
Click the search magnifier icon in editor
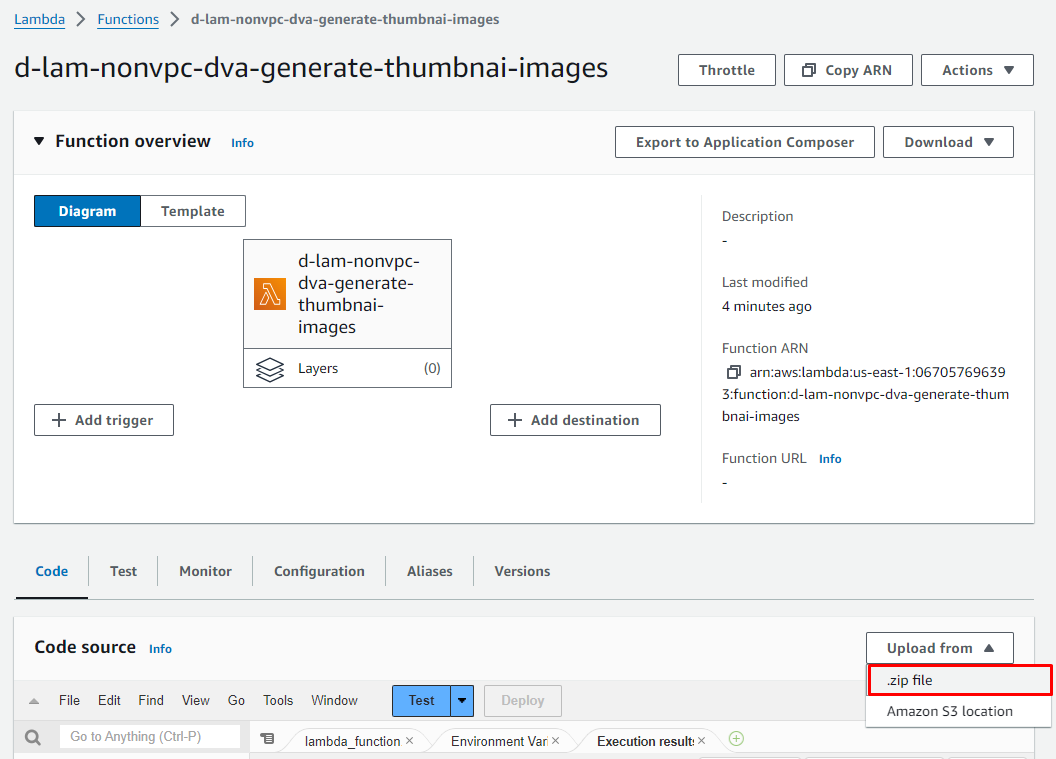pyautogui.click(x=33, y=738)
